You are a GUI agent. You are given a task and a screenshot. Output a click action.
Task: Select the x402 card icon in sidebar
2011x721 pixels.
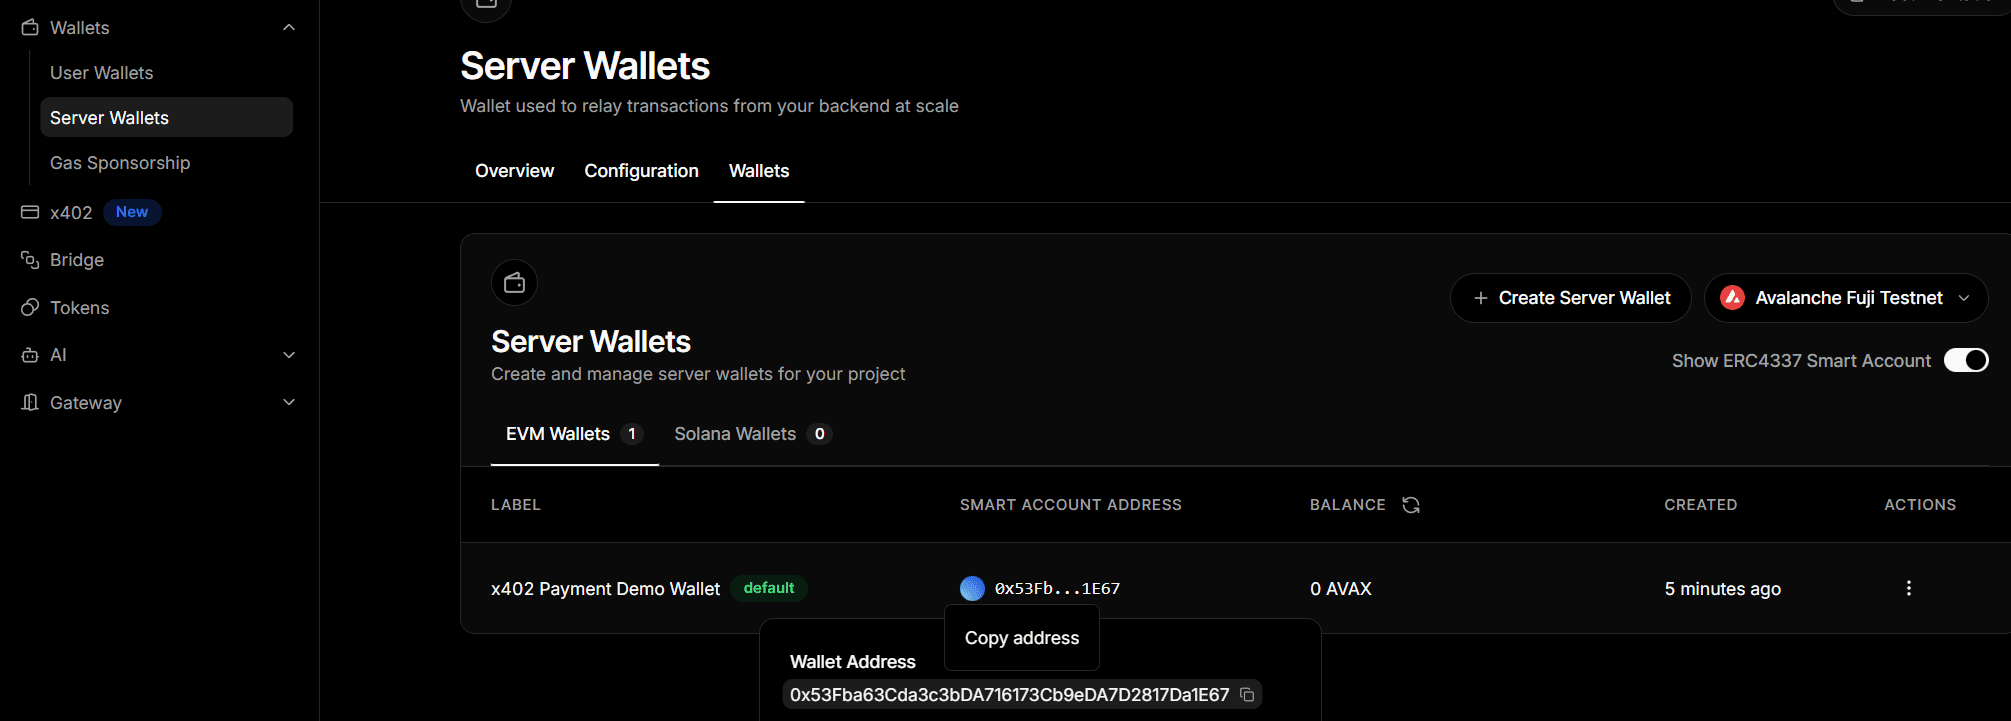click(28, 212)
